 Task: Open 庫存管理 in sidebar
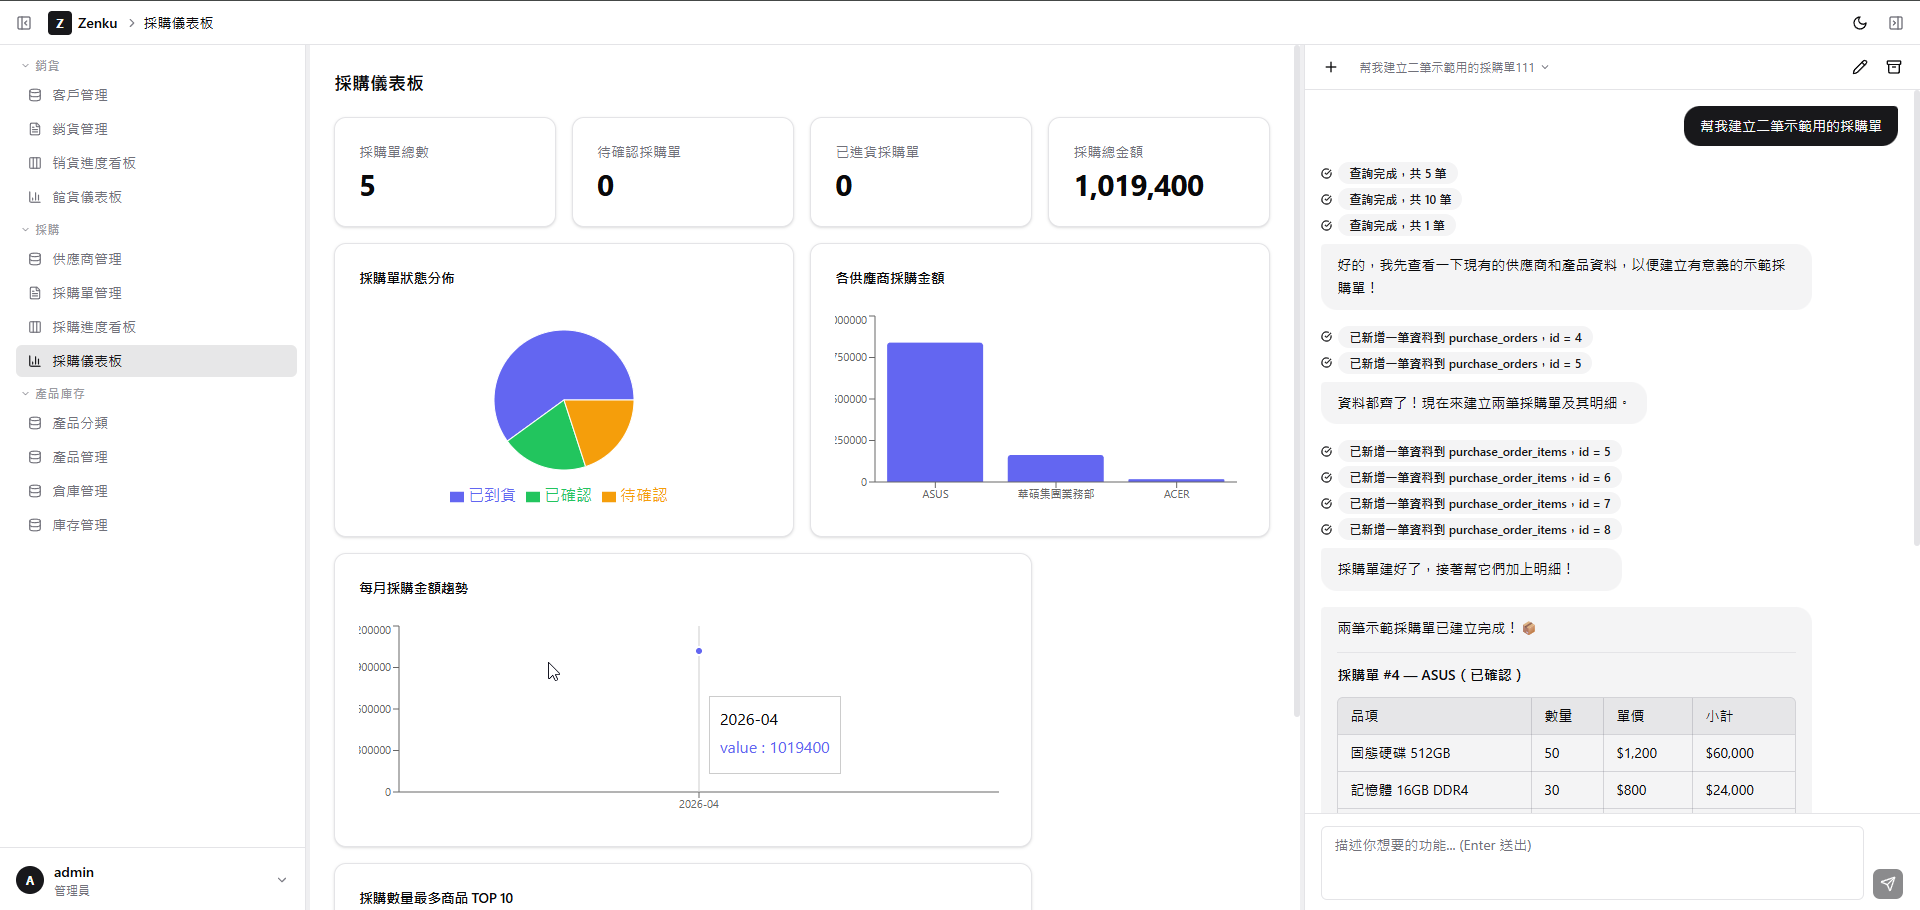coord(156,525)
